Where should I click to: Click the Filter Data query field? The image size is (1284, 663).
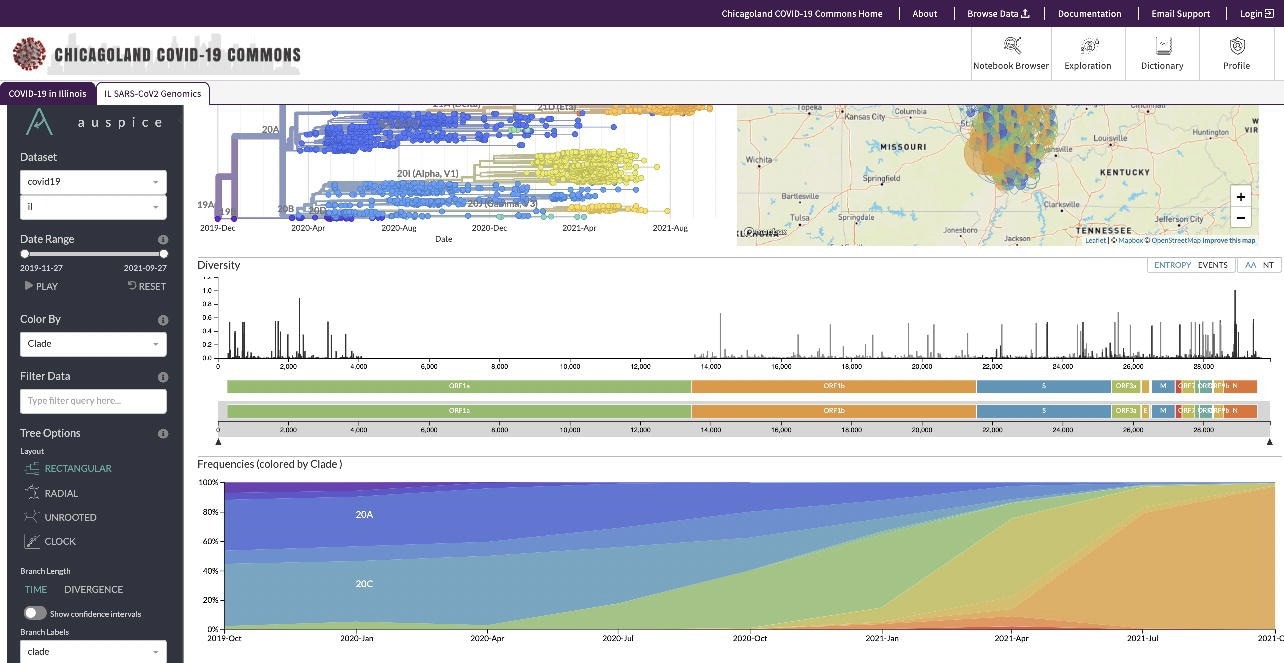pos(92,401)
